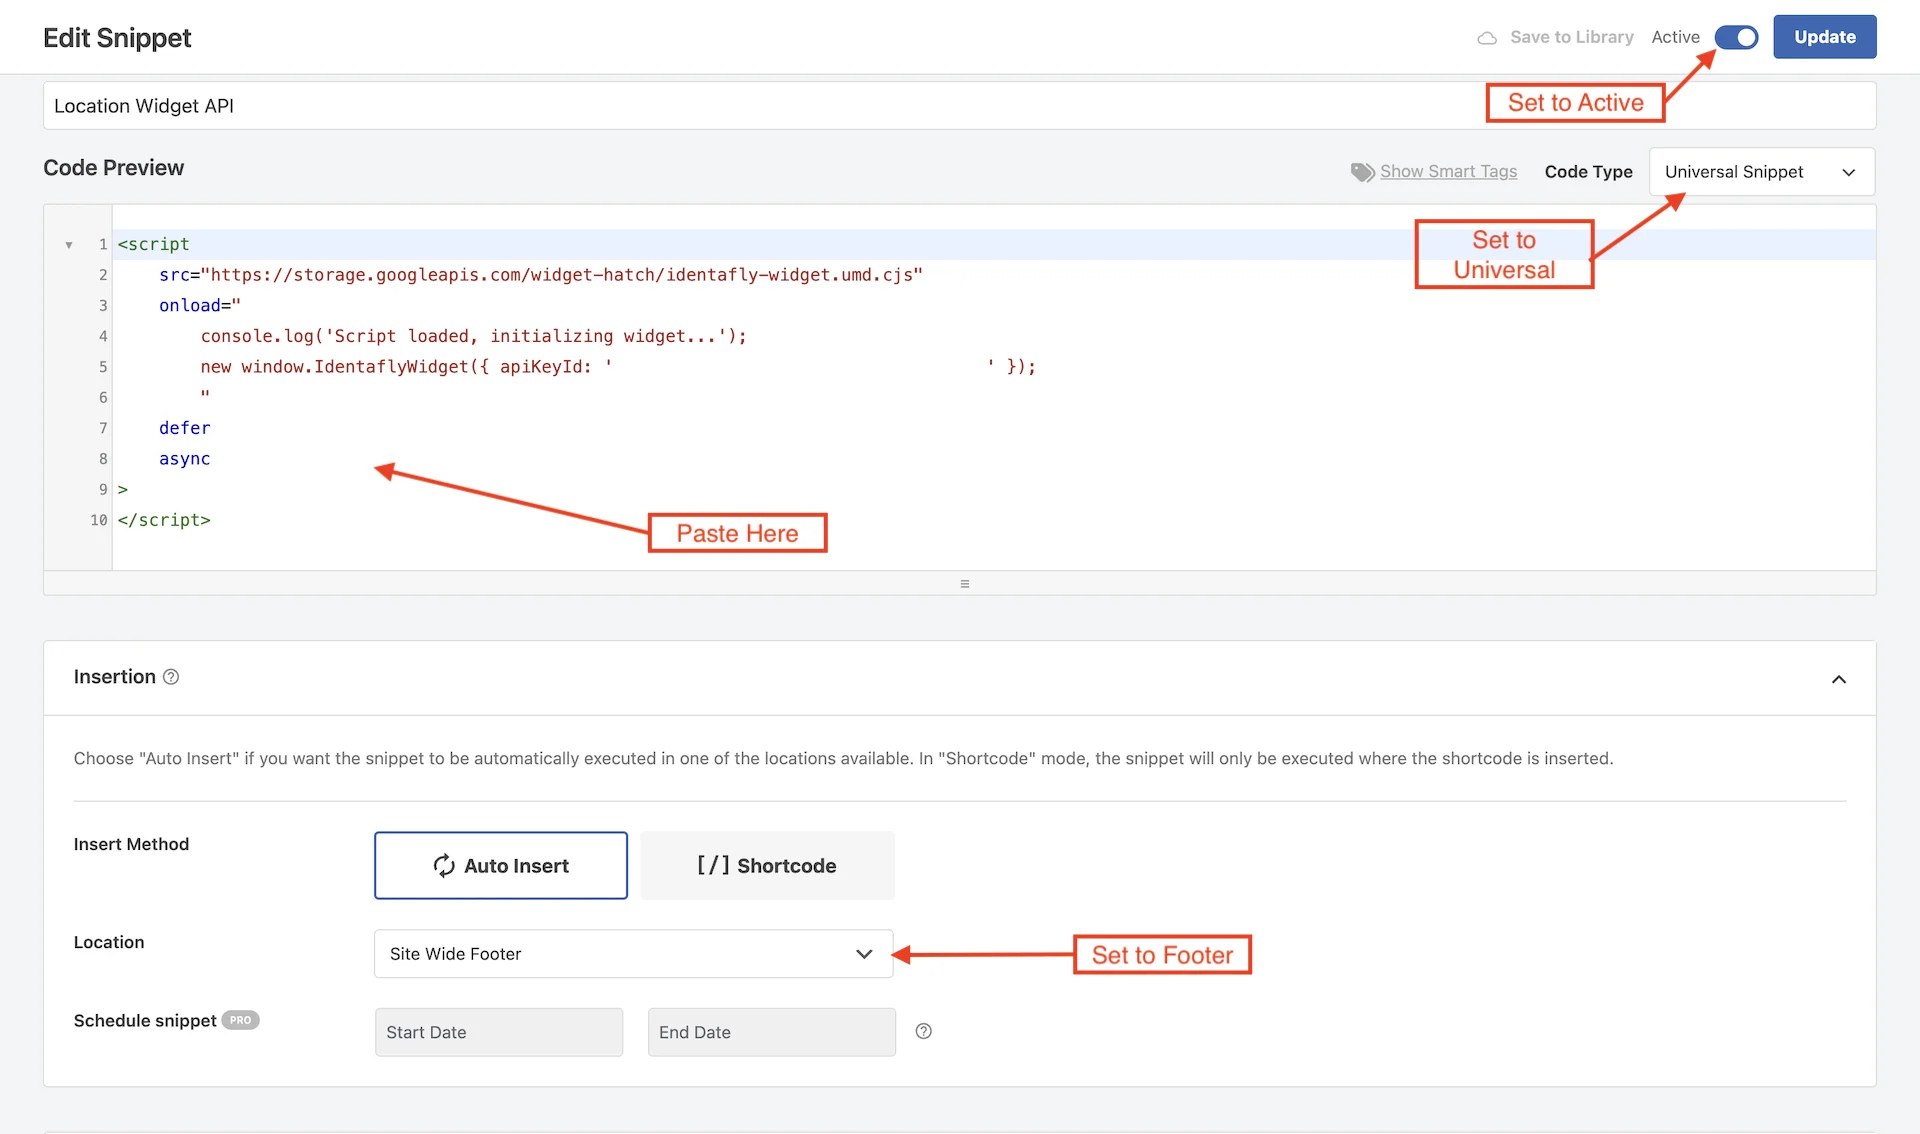Open the Insertion help question mark icon

click(x=171, y=677)
